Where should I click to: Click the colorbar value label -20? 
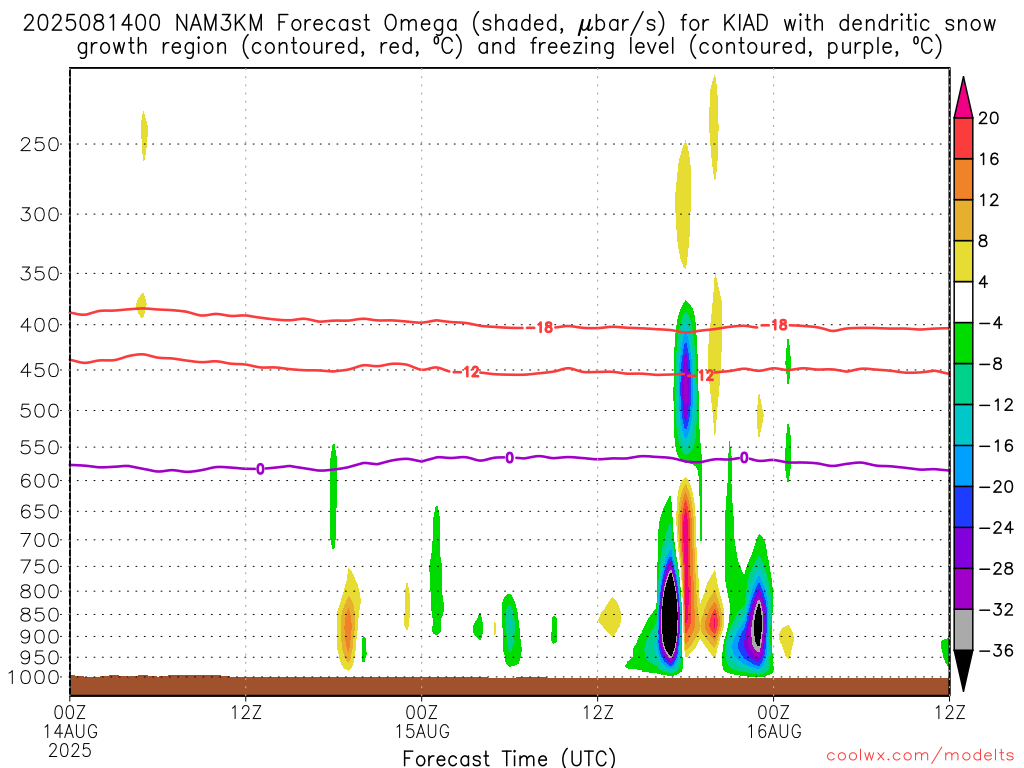point(996,487)
